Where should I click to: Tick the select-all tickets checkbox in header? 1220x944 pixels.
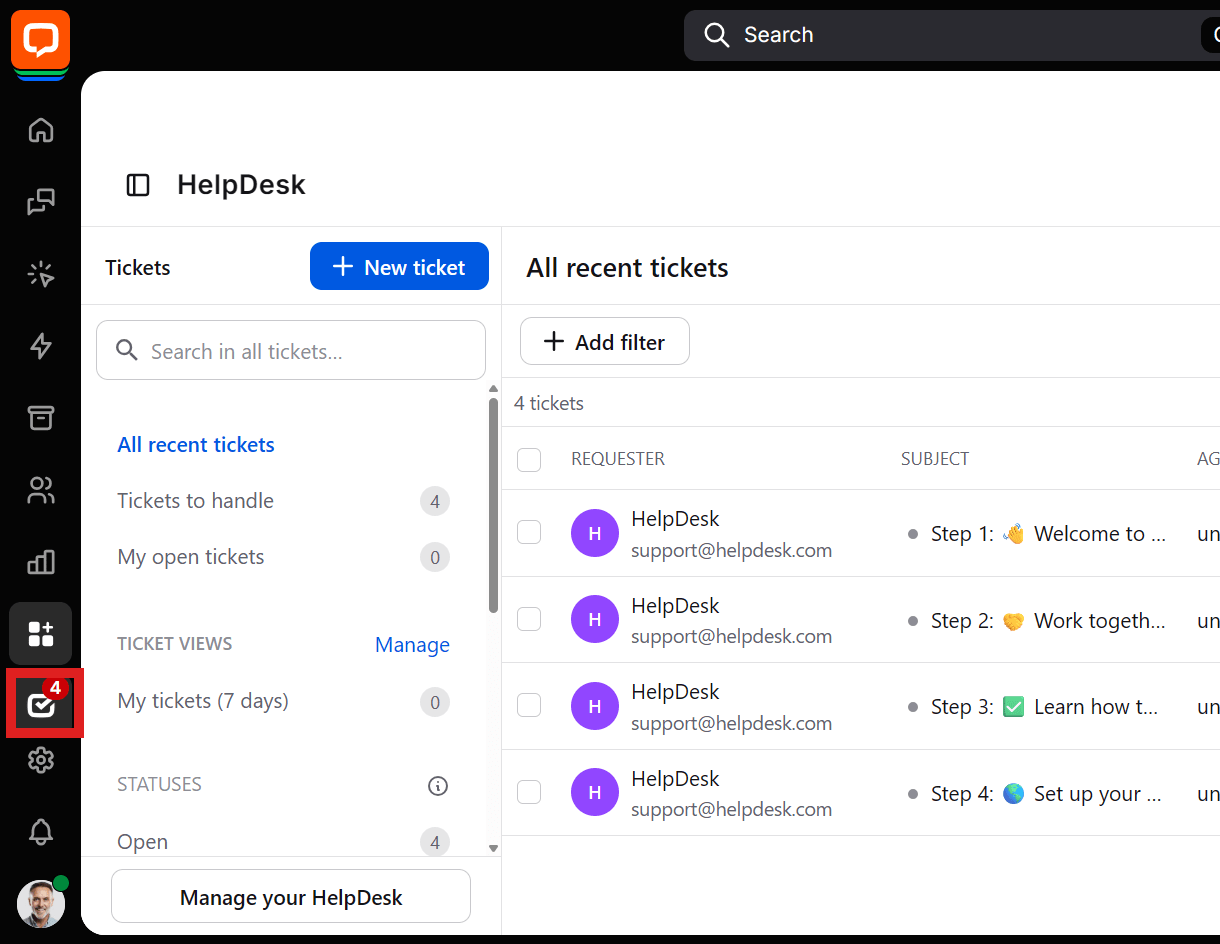529,460
